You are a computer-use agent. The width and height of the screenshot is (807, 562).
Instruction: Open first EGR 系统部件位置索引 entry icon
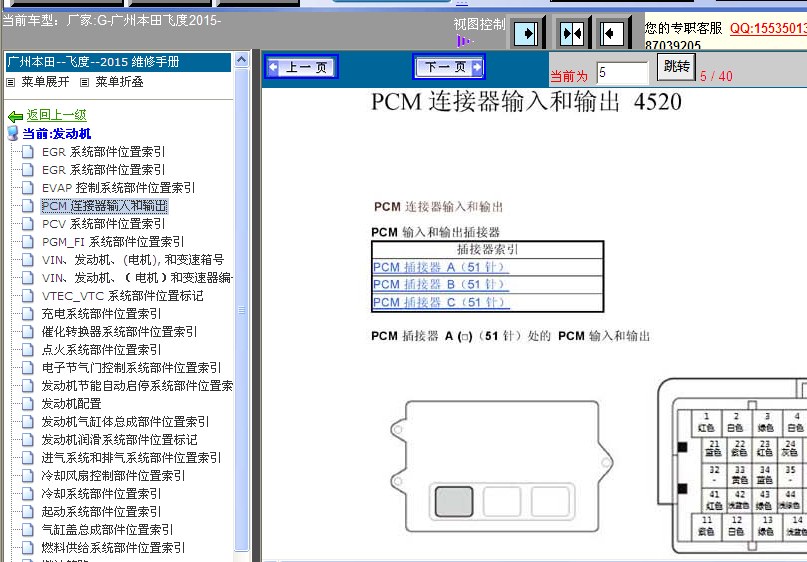28,152
